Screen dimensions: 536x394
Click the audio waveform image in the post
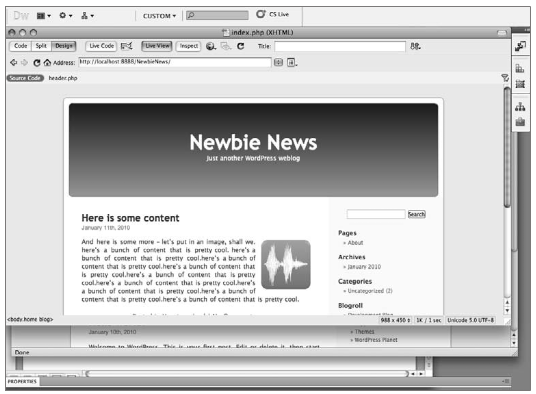(286, 264)
